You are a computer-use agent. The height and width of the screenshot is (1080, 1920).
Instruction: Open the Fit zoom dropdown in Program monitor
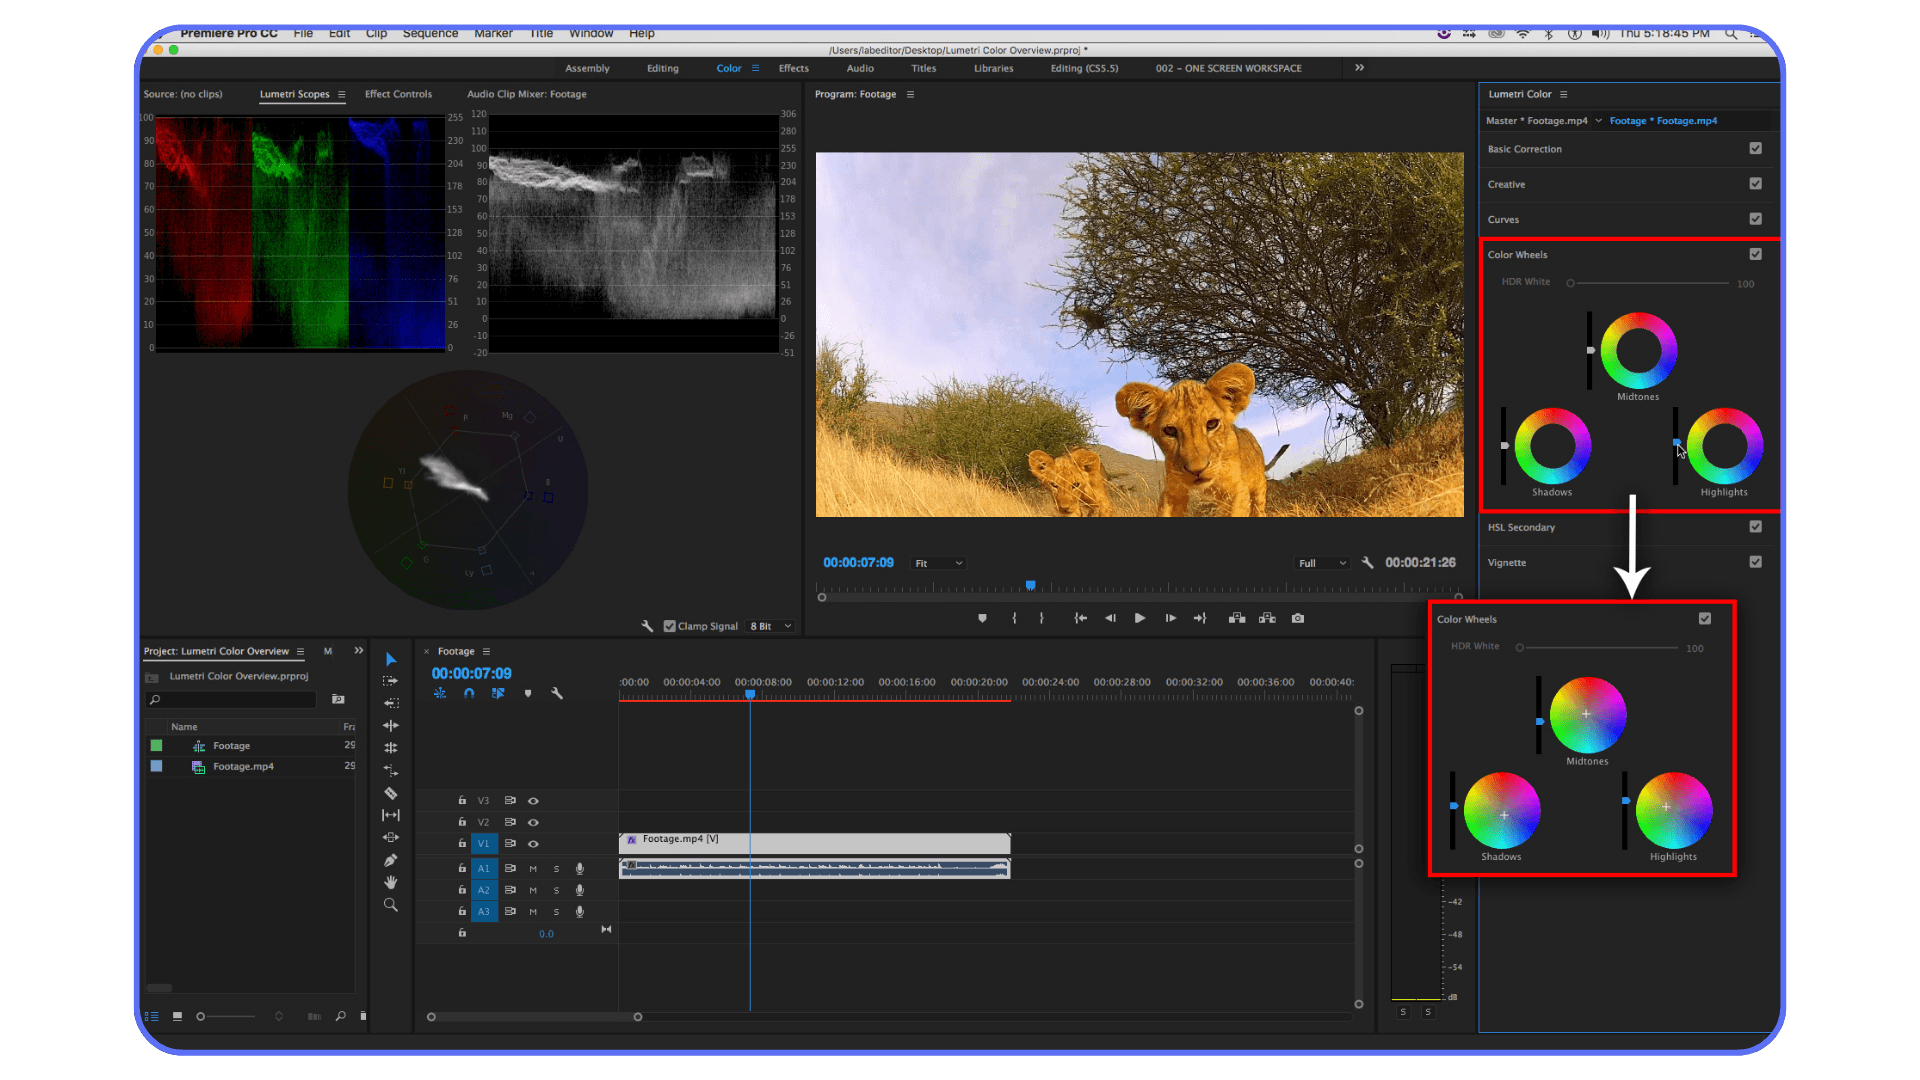coord(936,562)
